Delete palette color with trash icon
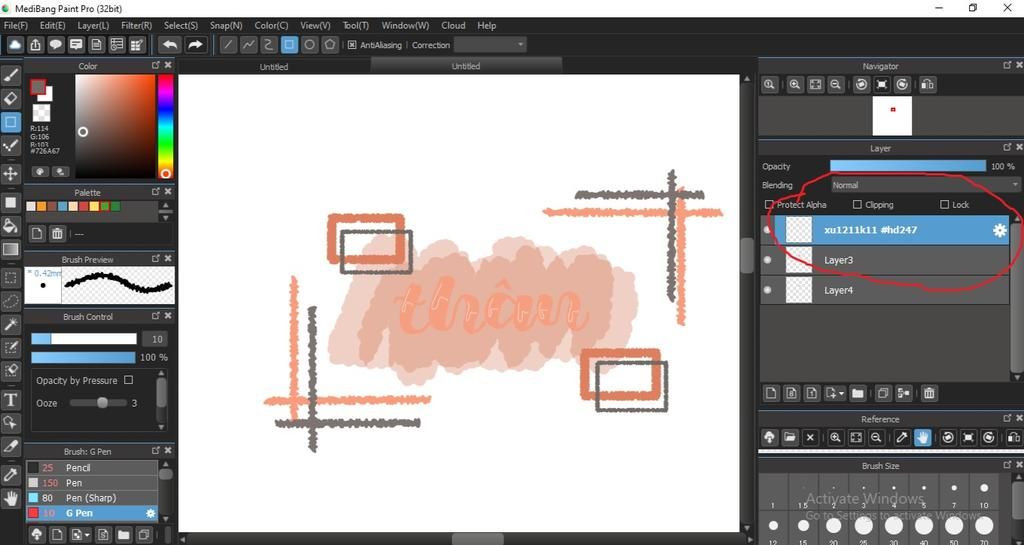This screenshot has height=545, width=1024. (57, 234)
